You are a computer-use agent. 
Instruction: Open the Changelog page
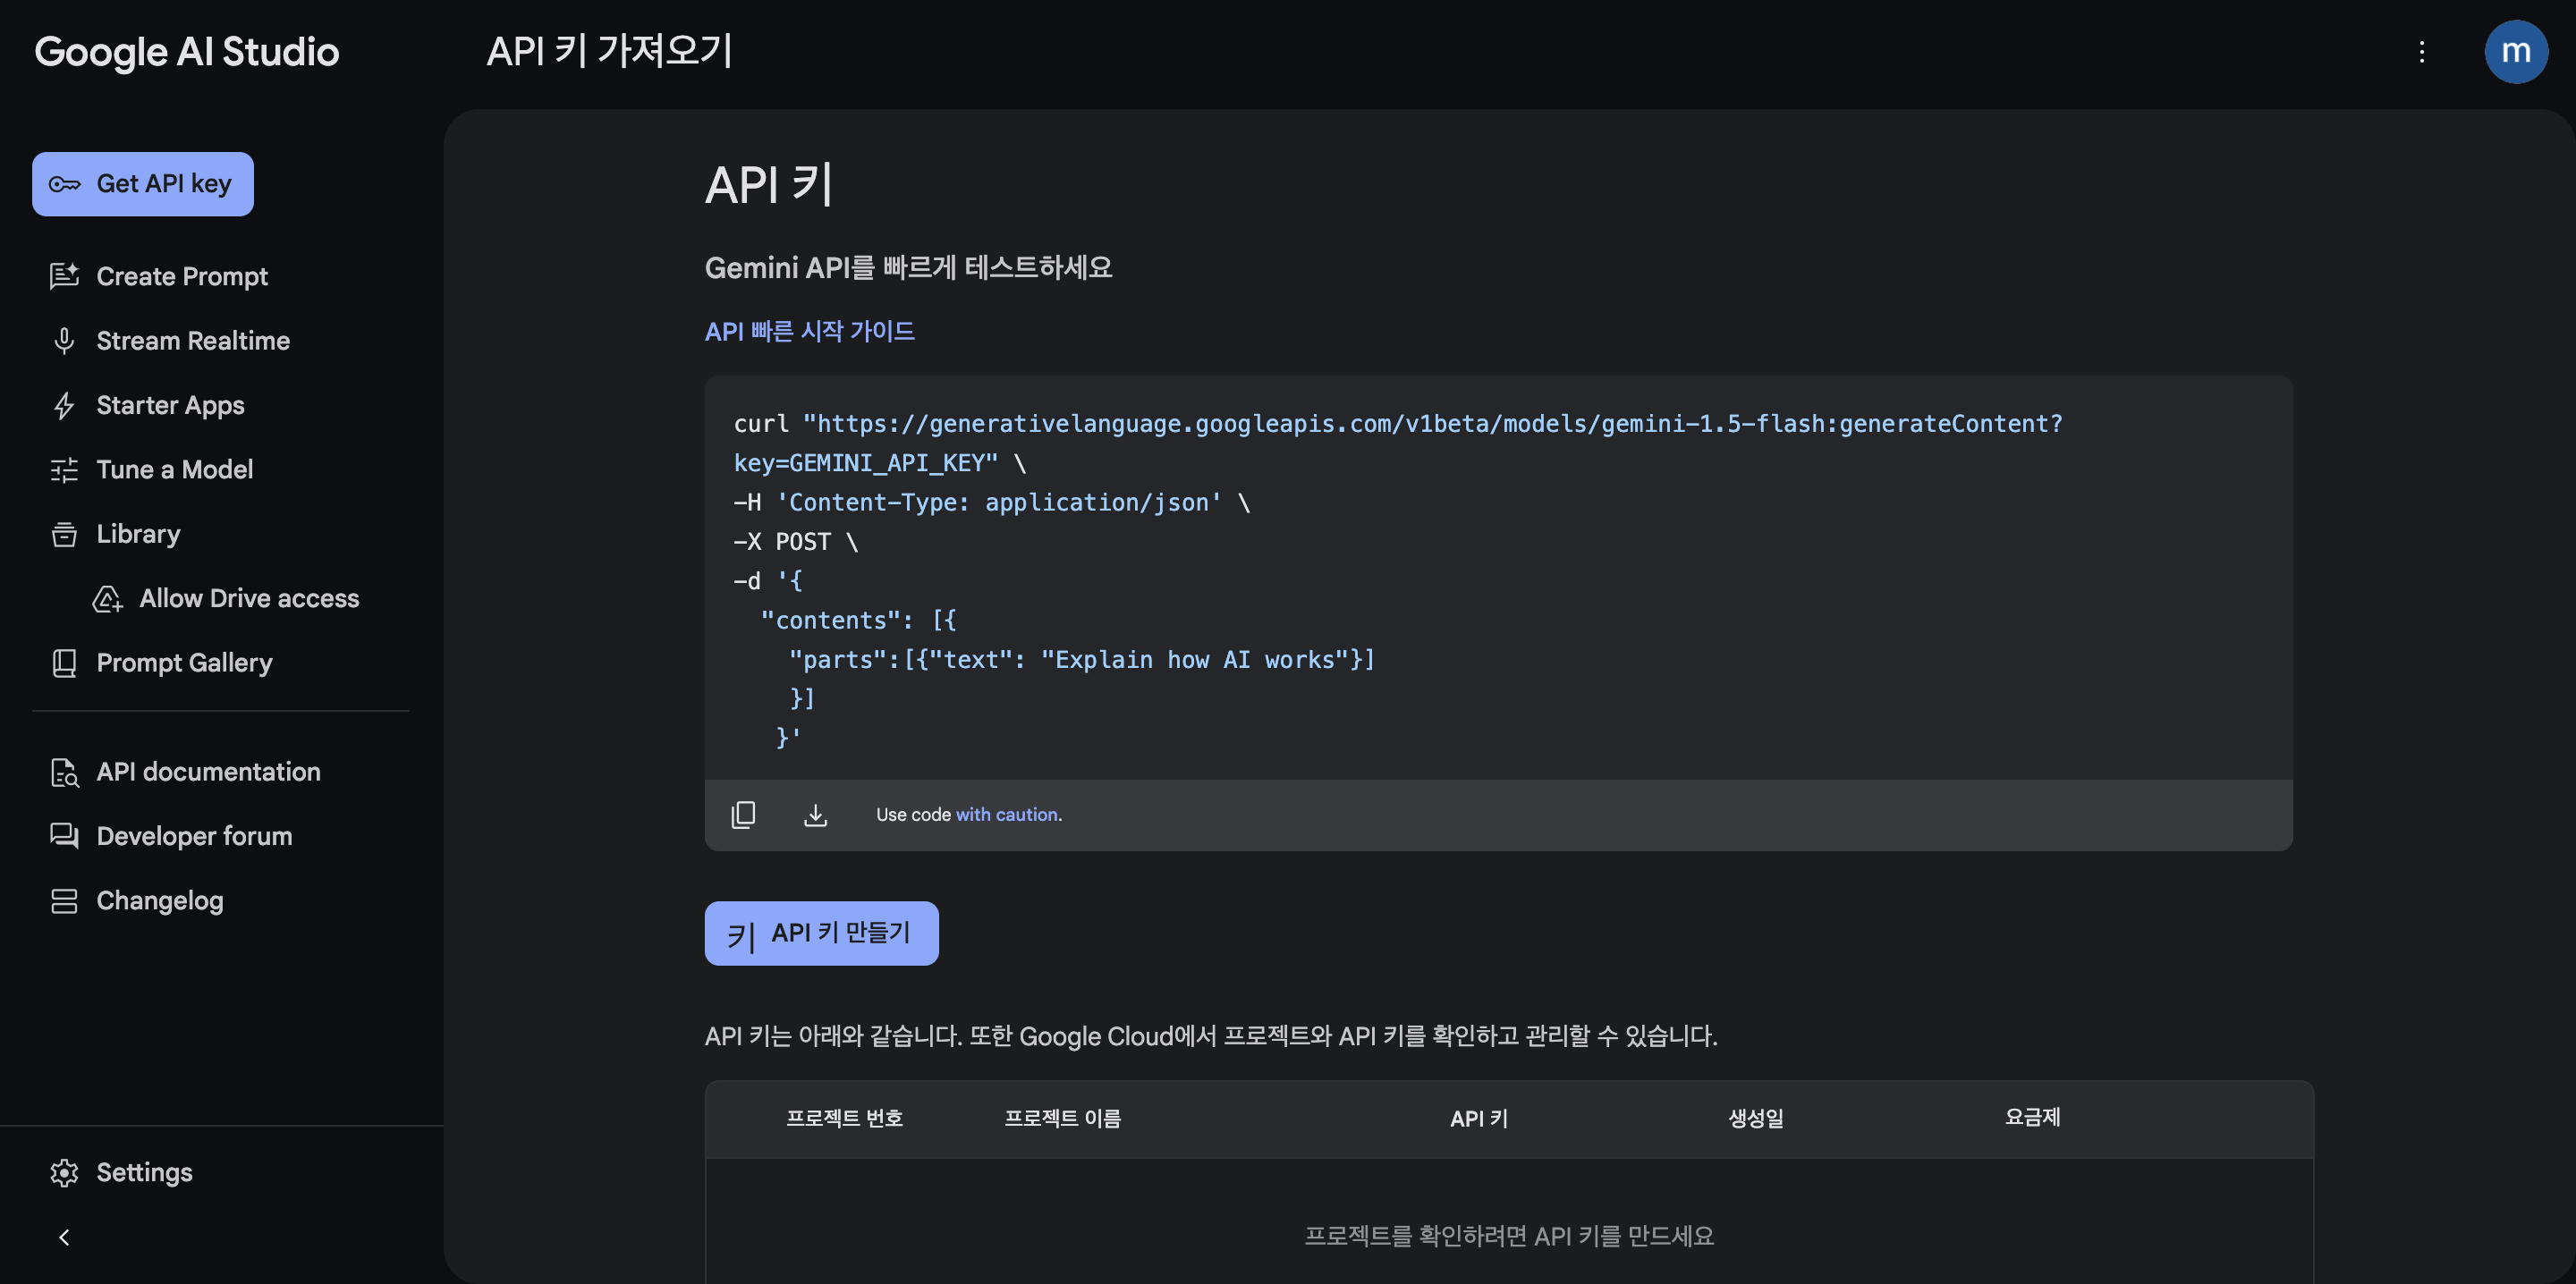[159, 901]
